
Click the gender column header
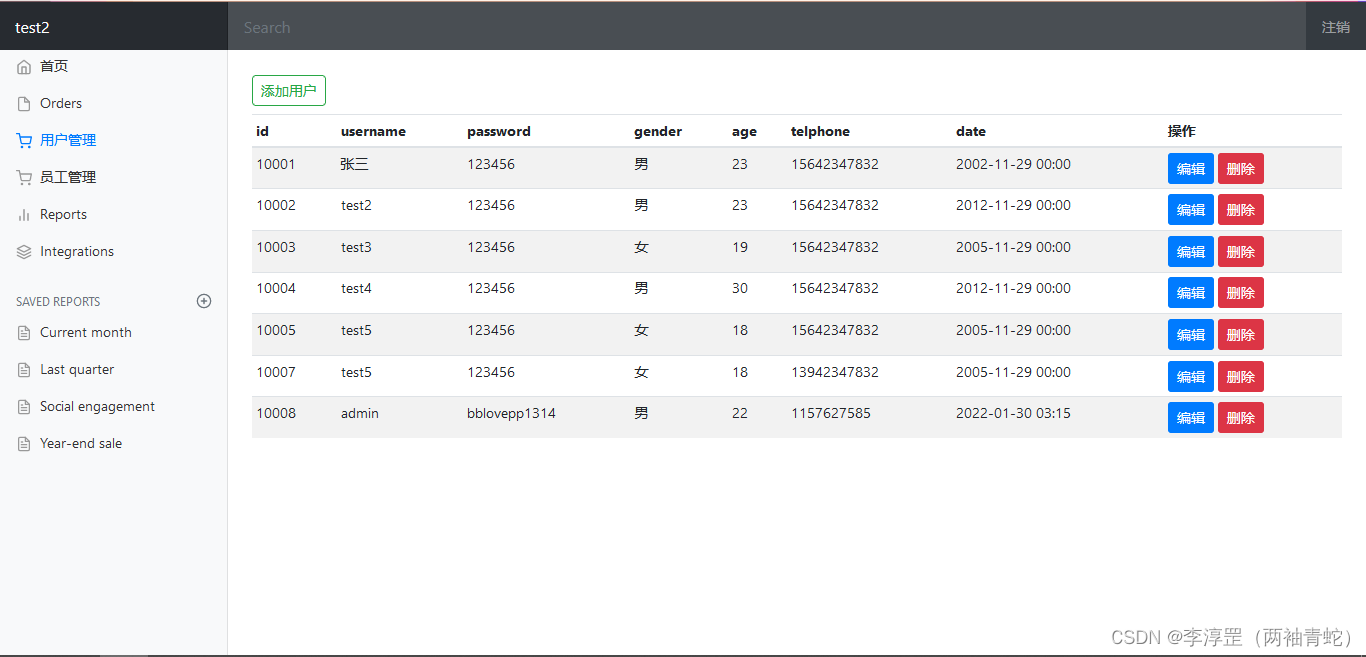[x=658, y=131]
